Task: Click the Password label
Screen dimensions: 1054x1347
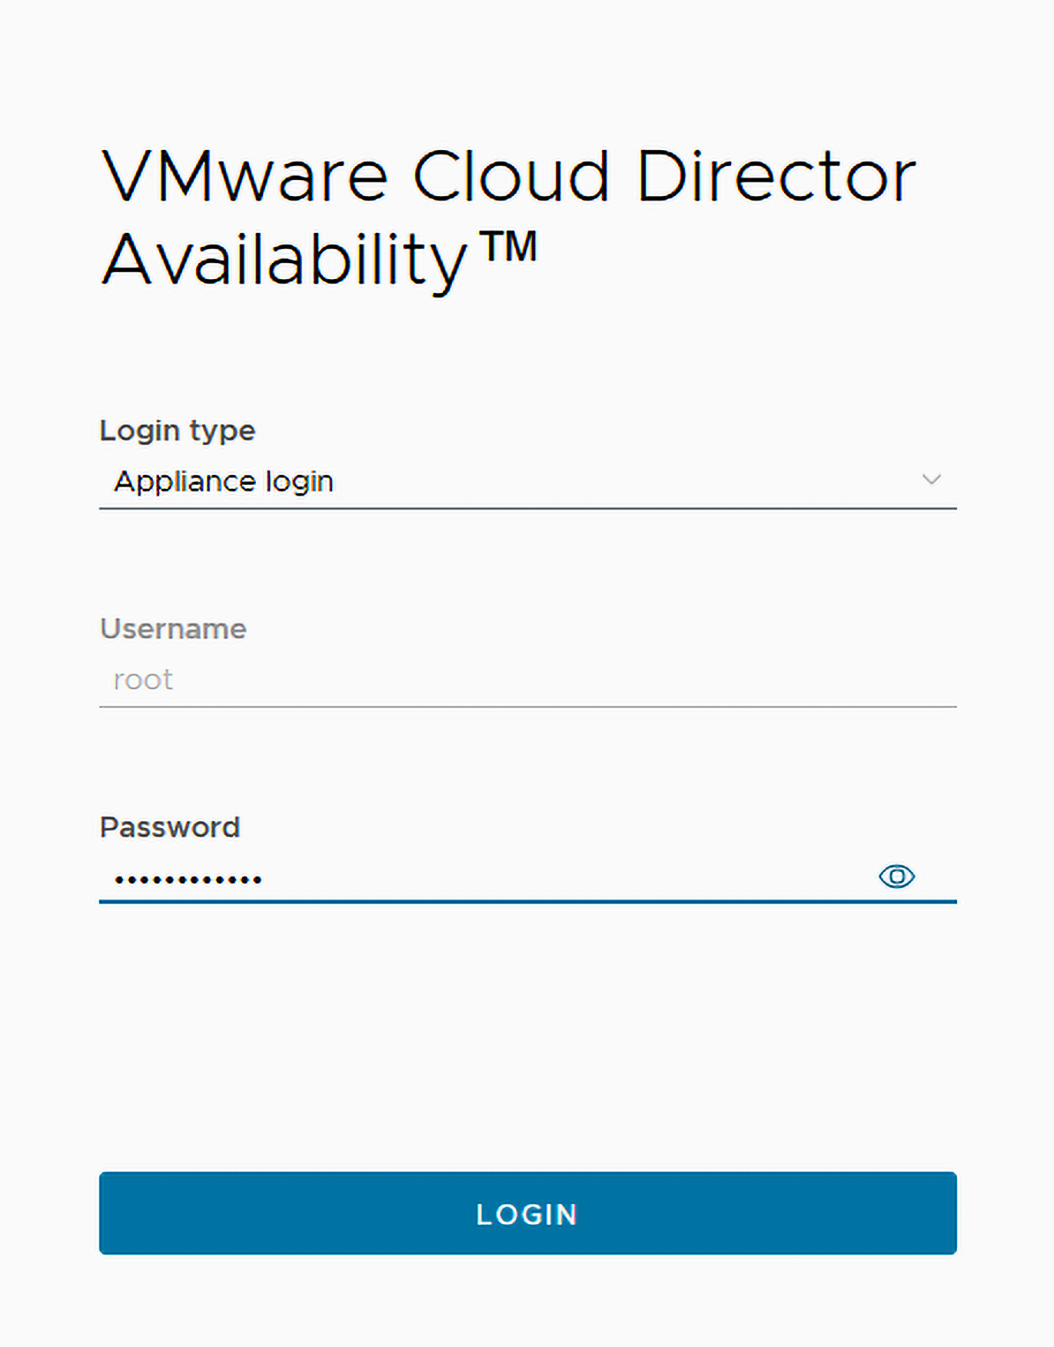Action: pyautogui.click(x=170, y=827)
